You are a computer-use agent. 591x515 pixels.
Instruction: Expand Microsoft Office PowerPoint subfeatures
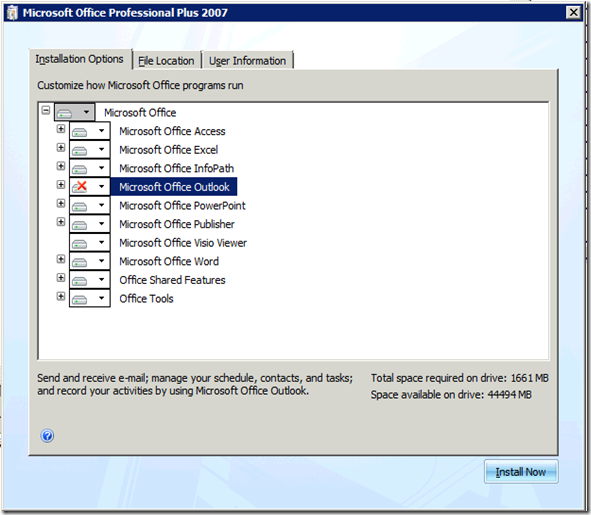(61, 203)
